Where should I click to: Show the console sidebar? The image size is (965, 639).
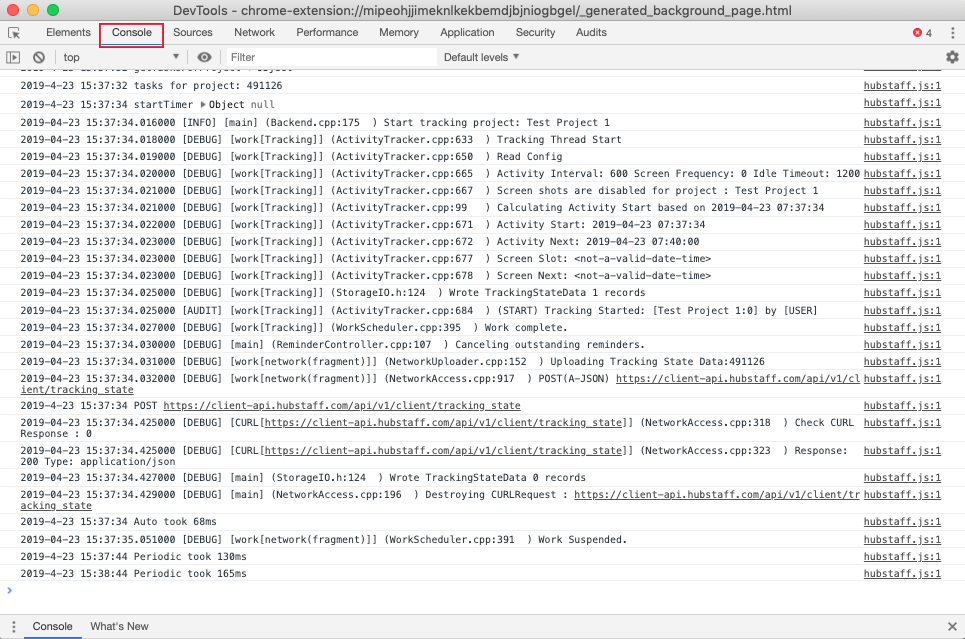(x=13, y=57)
